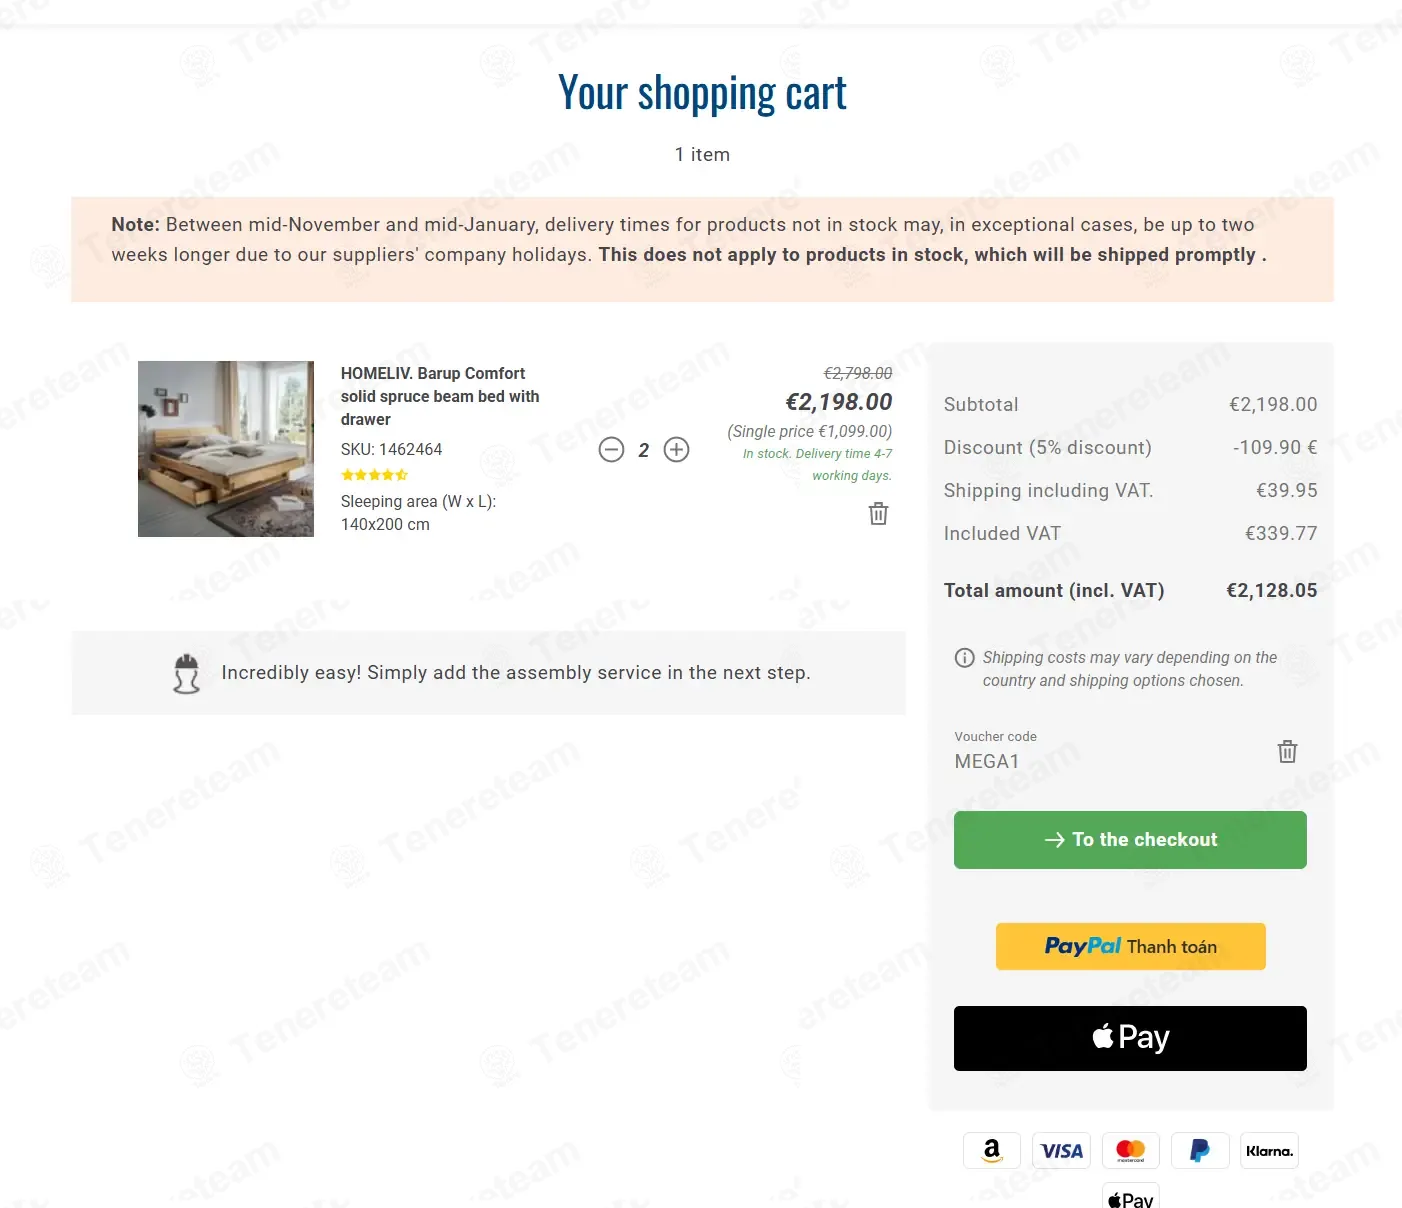Click the Apple Pay icon below cards

[x=1131, y=1197]
